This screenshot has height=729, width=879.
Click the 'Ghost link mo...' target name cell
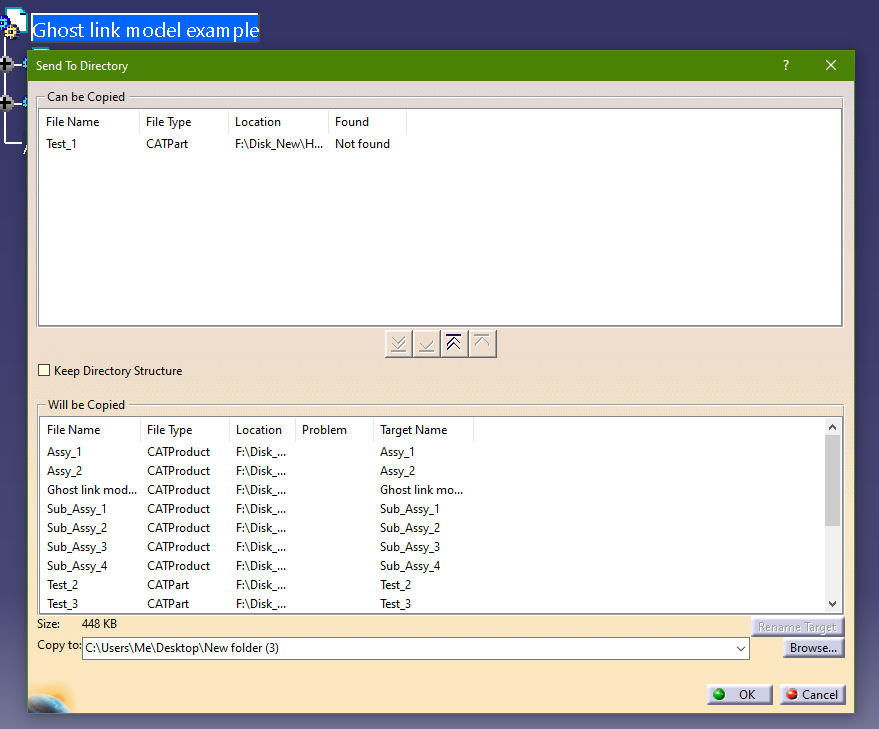click(x=422, y=490)
